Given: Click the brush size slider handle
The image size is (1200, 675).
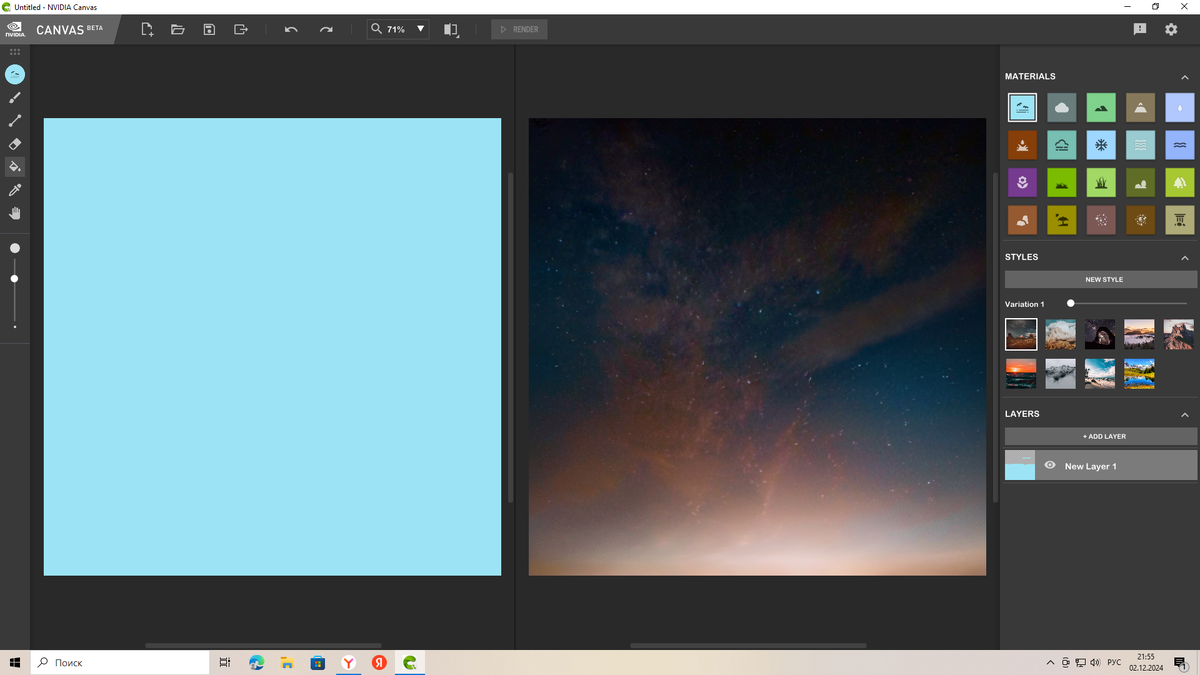Looking at the screenshot, I should (x=15, y=279).
